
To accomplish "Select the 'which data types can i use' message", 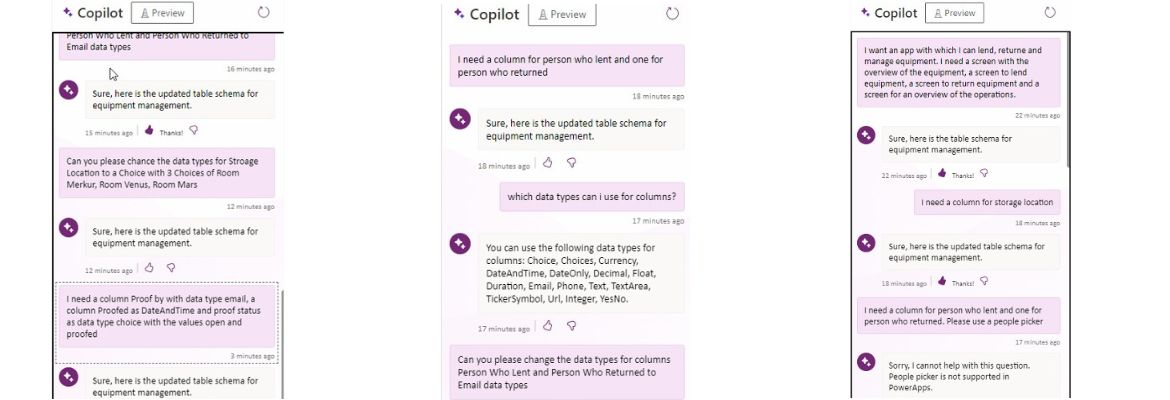I will click(x=592, y=196).
